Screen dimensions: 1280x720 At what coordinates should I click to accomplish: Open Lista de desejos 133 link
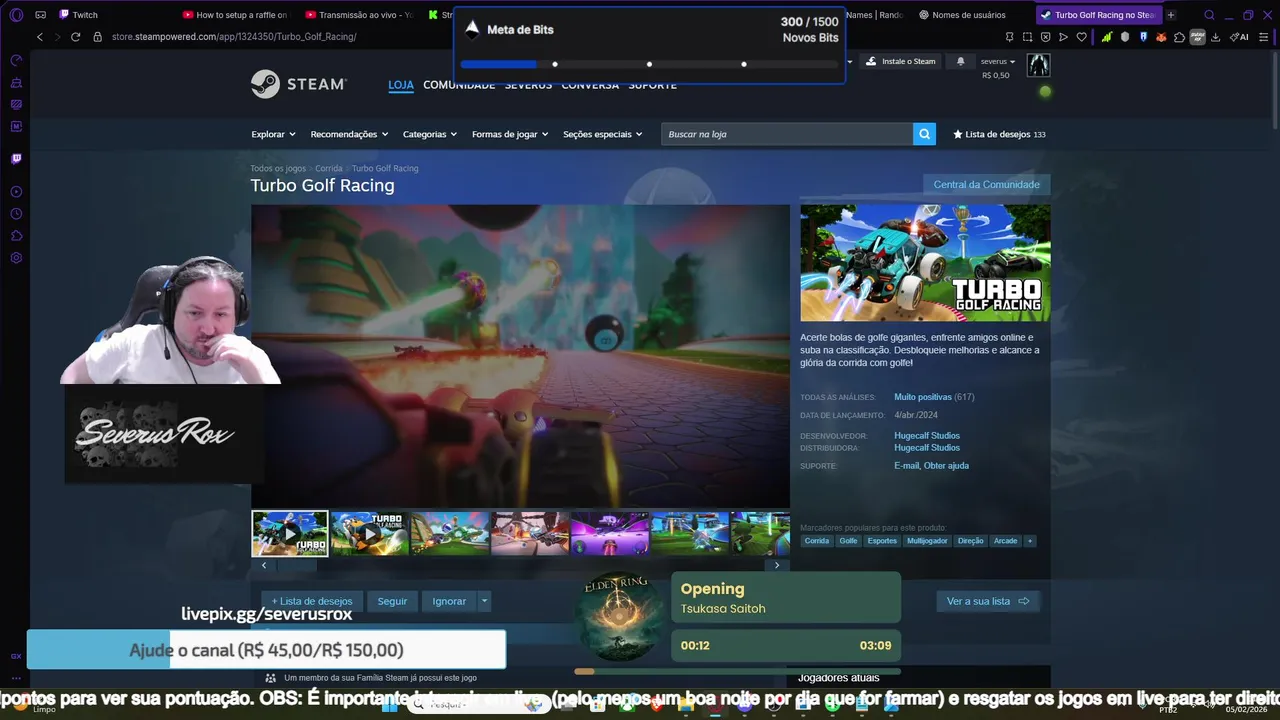click(x=999, y=134)
